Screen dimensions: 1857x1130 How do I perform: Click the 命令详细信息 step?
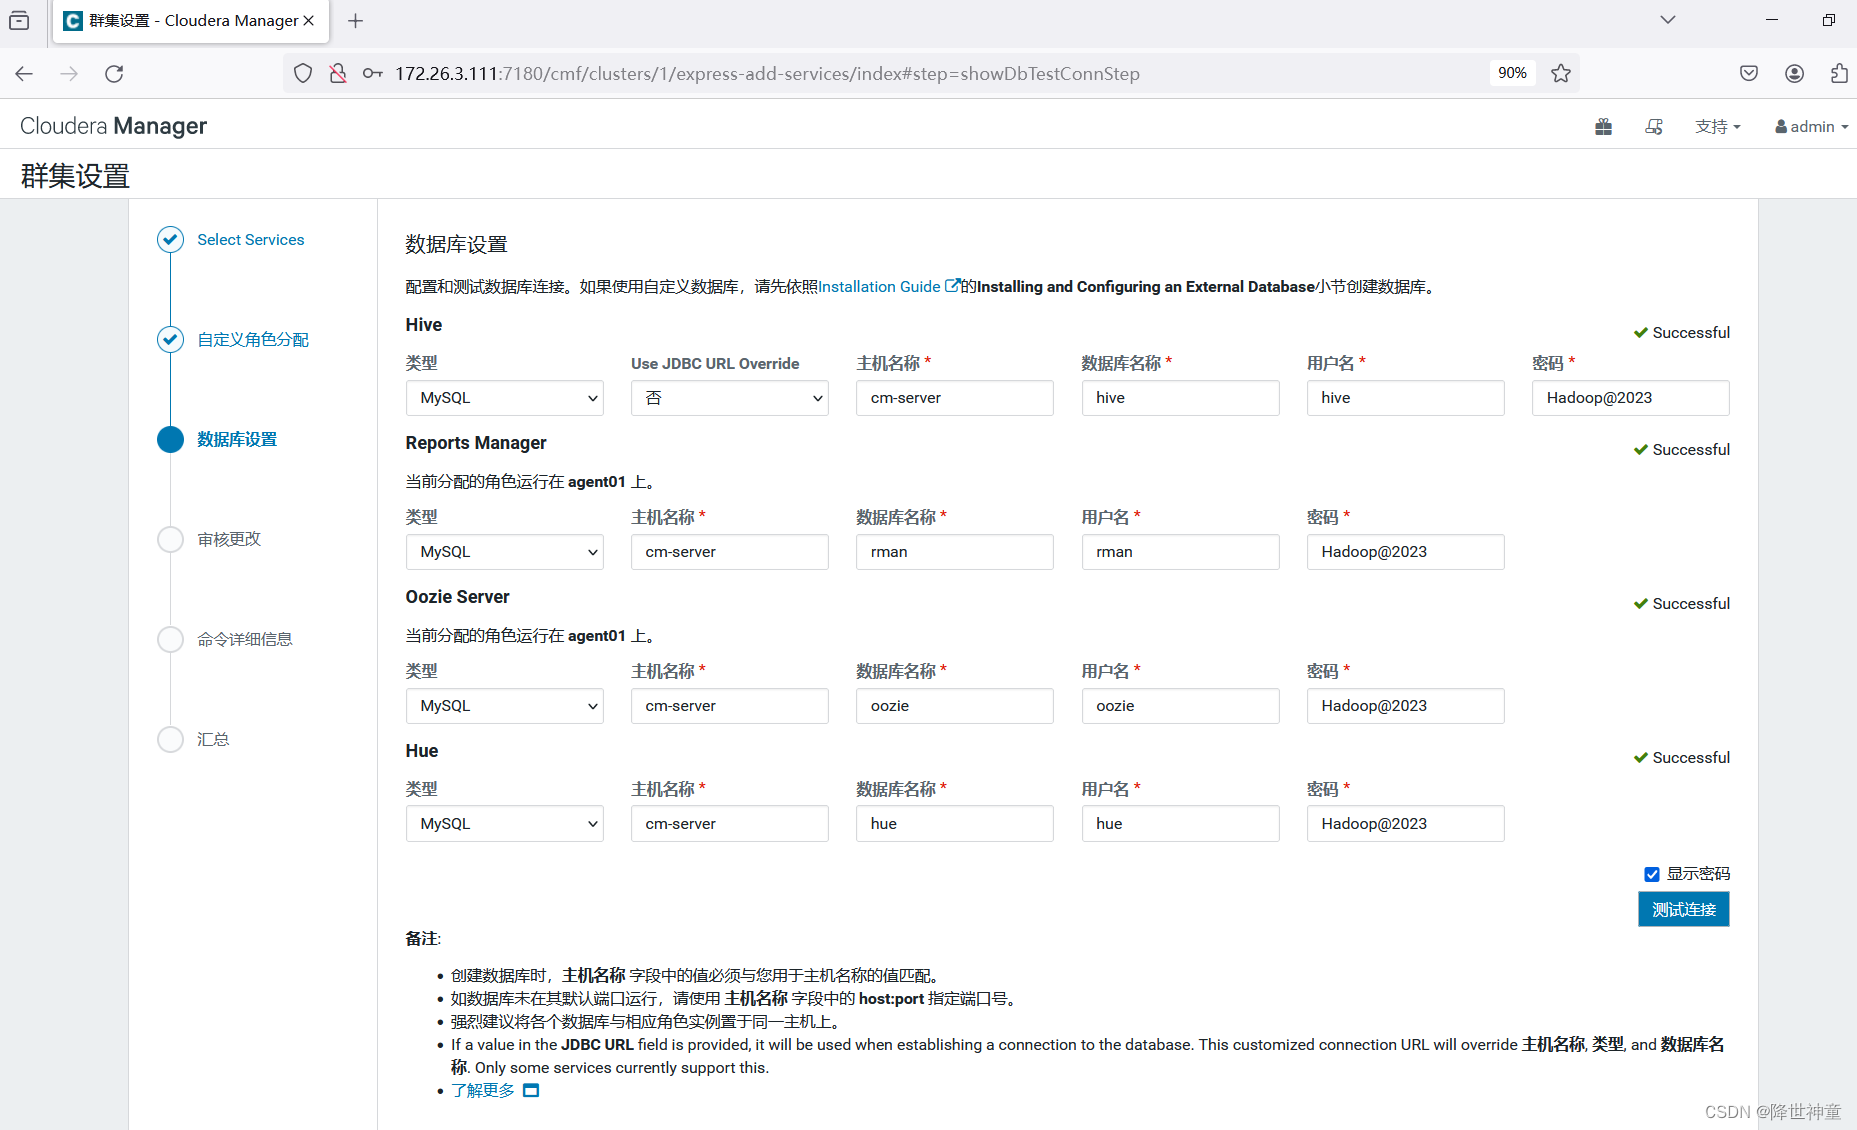245,640
